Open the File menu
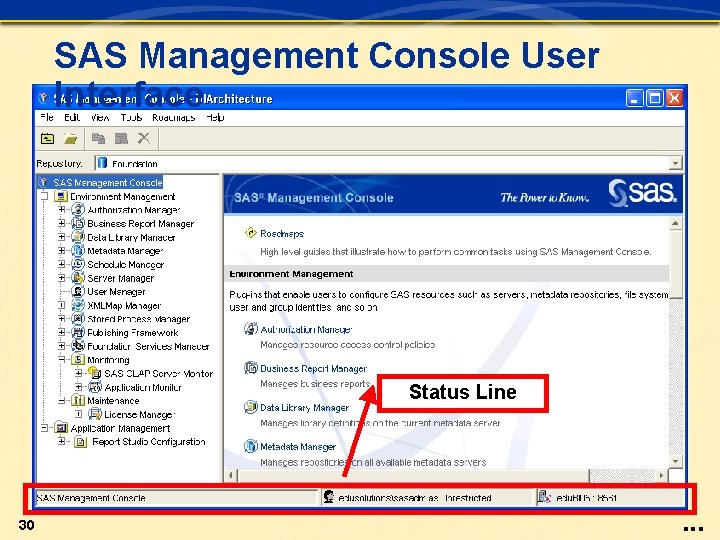The width and height of the screenshot is (720, 540). point(46,118)
